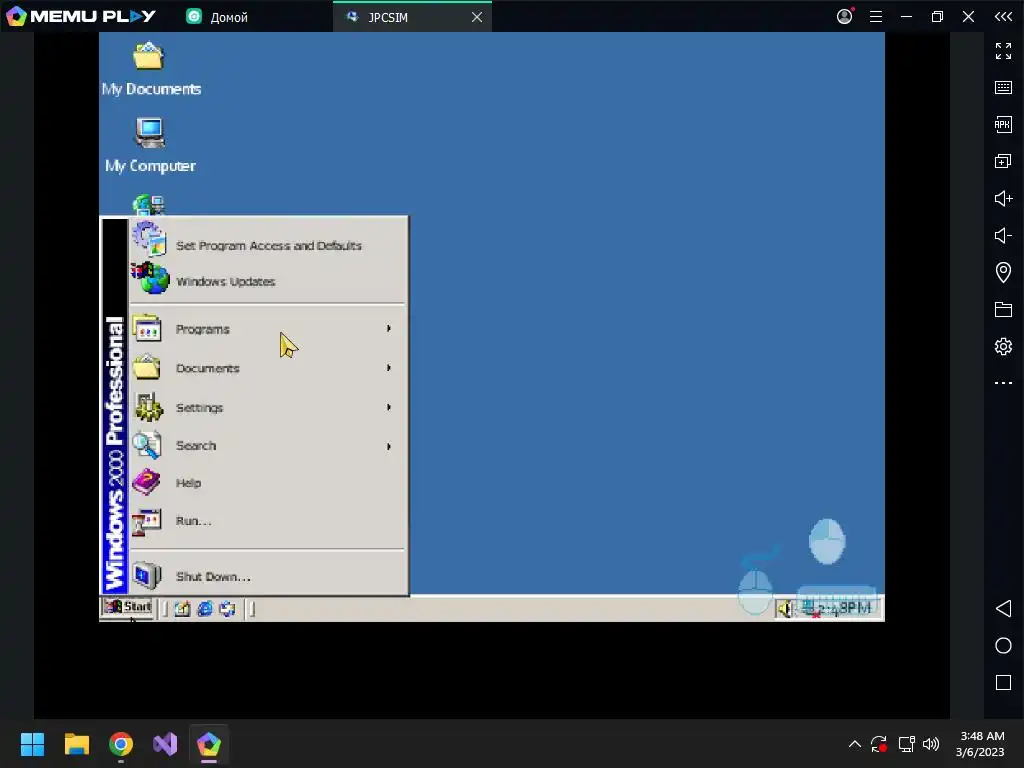Tap the Android home circle button
1024x768 pixels.
(x=1003, y=646)
